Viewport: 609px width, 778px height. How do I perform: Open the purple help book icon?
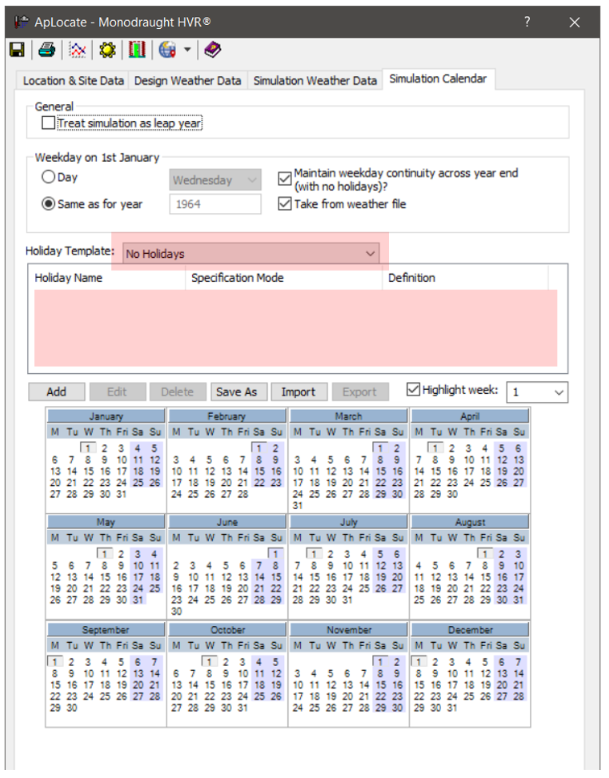[213, 49]
